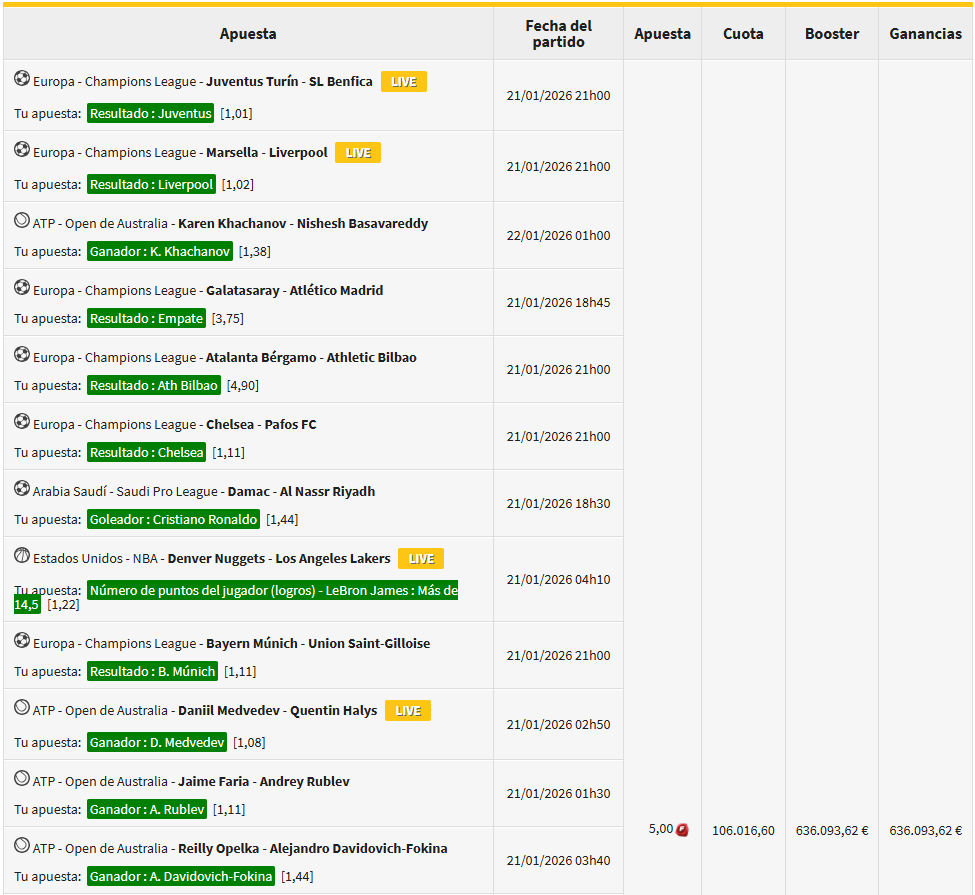Click the narrow 'Apuesta' stake column header

tap(662, 34)
